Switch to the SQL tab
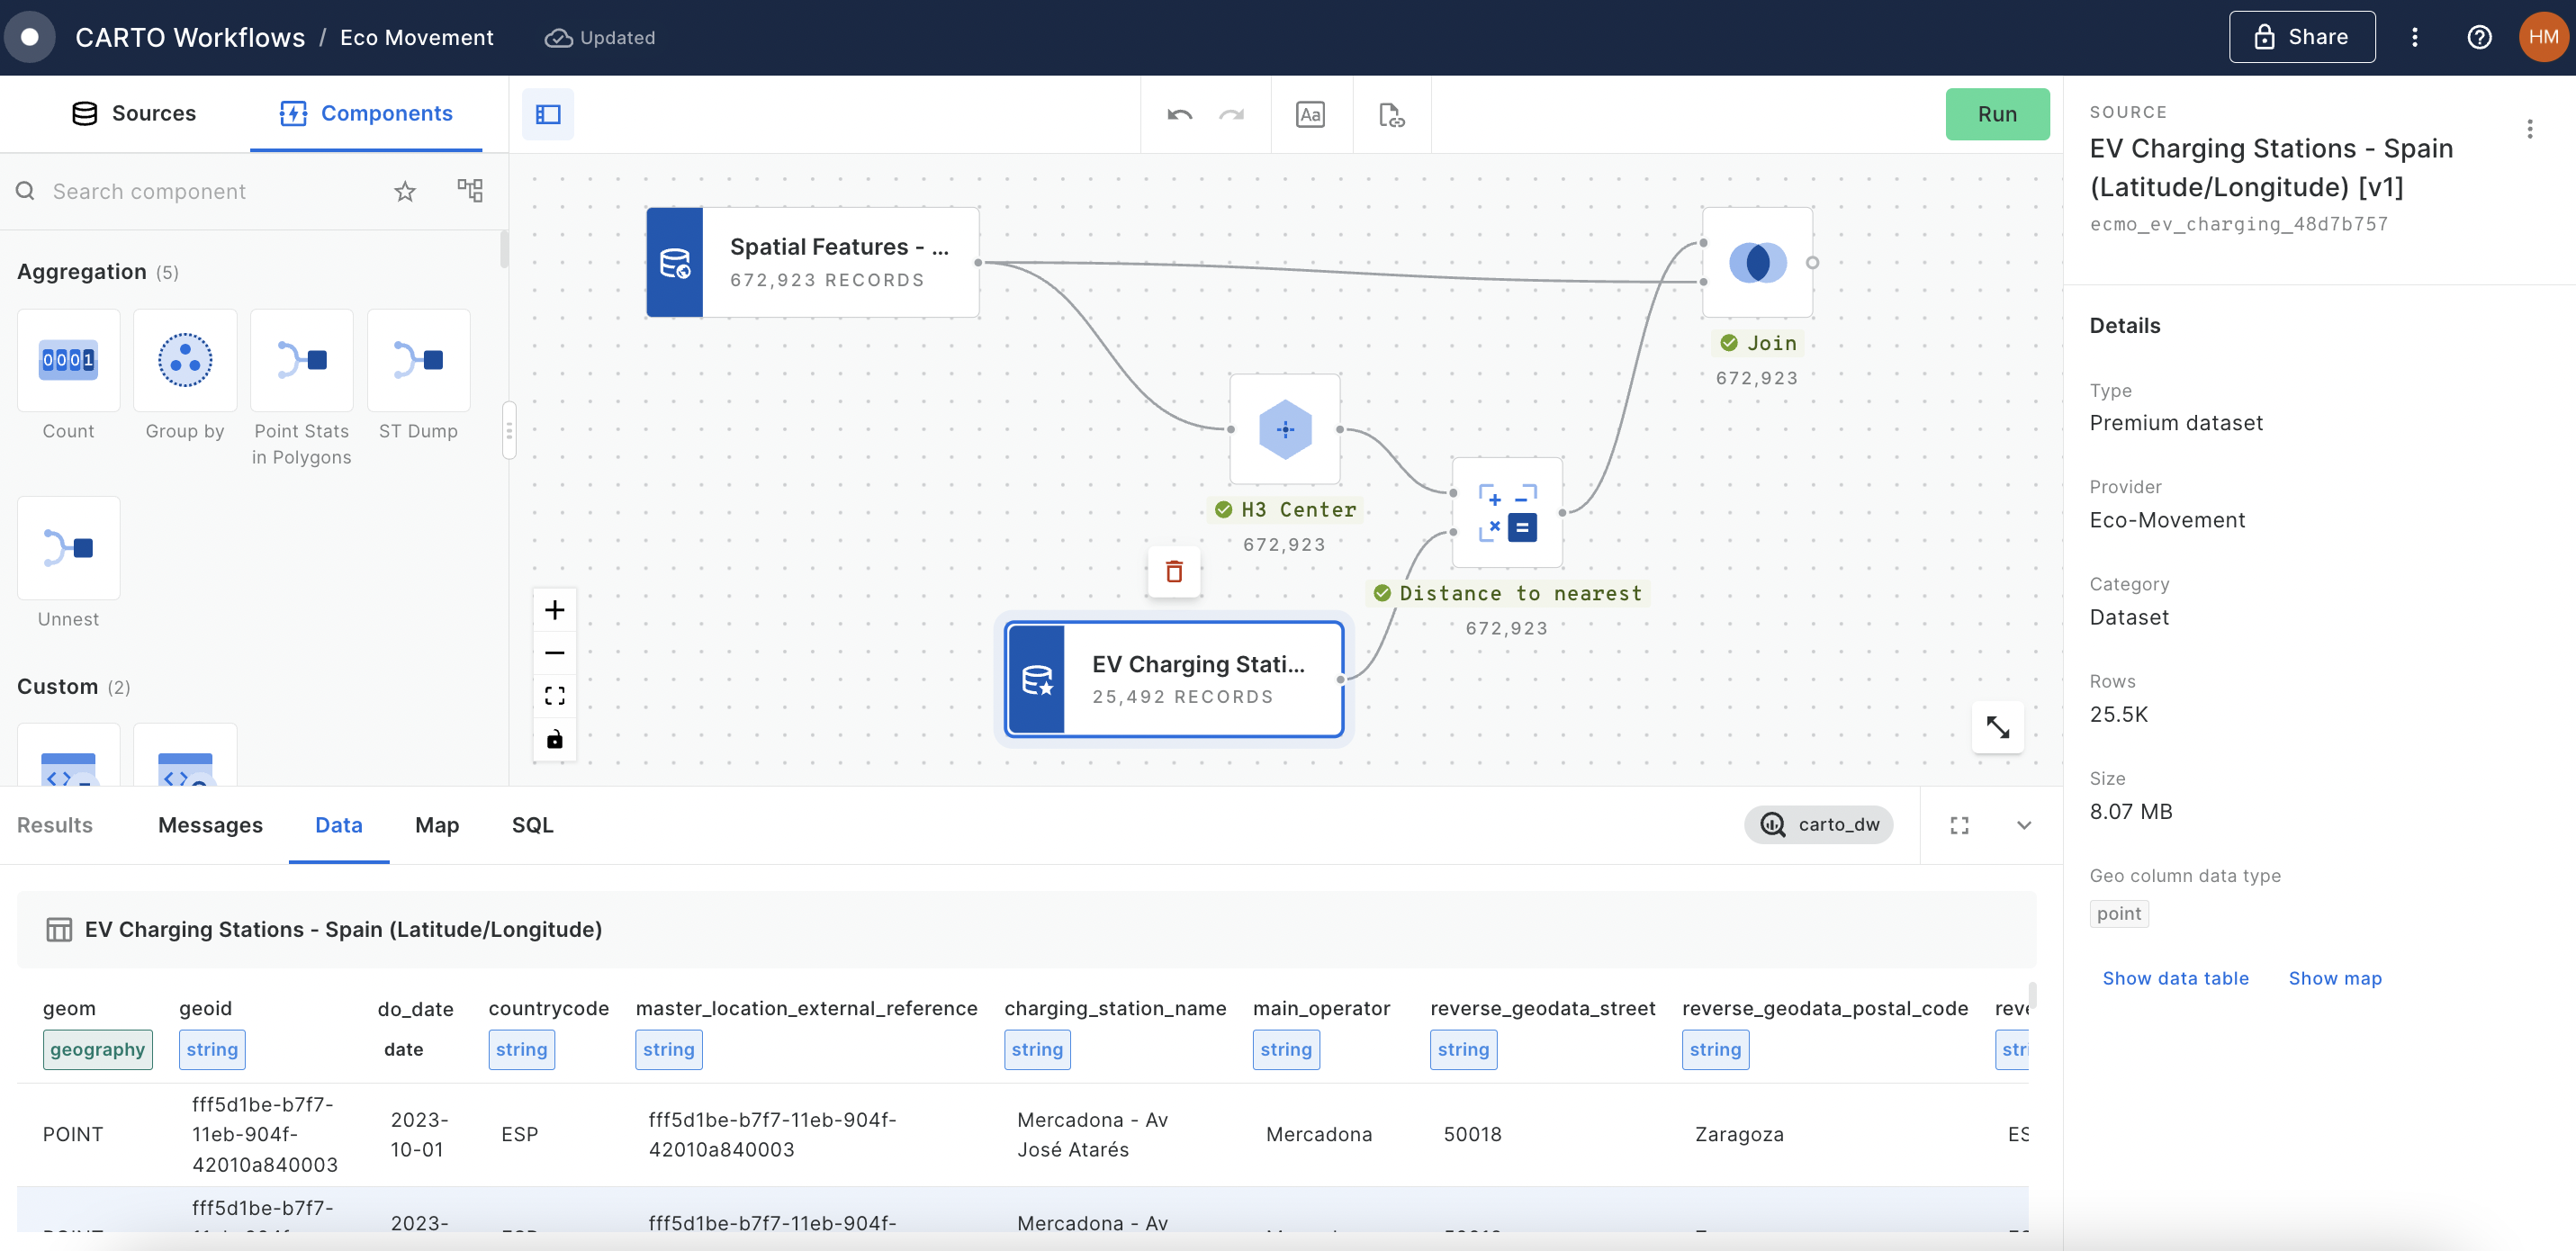The image size is (2576, 1251). click(532, 824)
